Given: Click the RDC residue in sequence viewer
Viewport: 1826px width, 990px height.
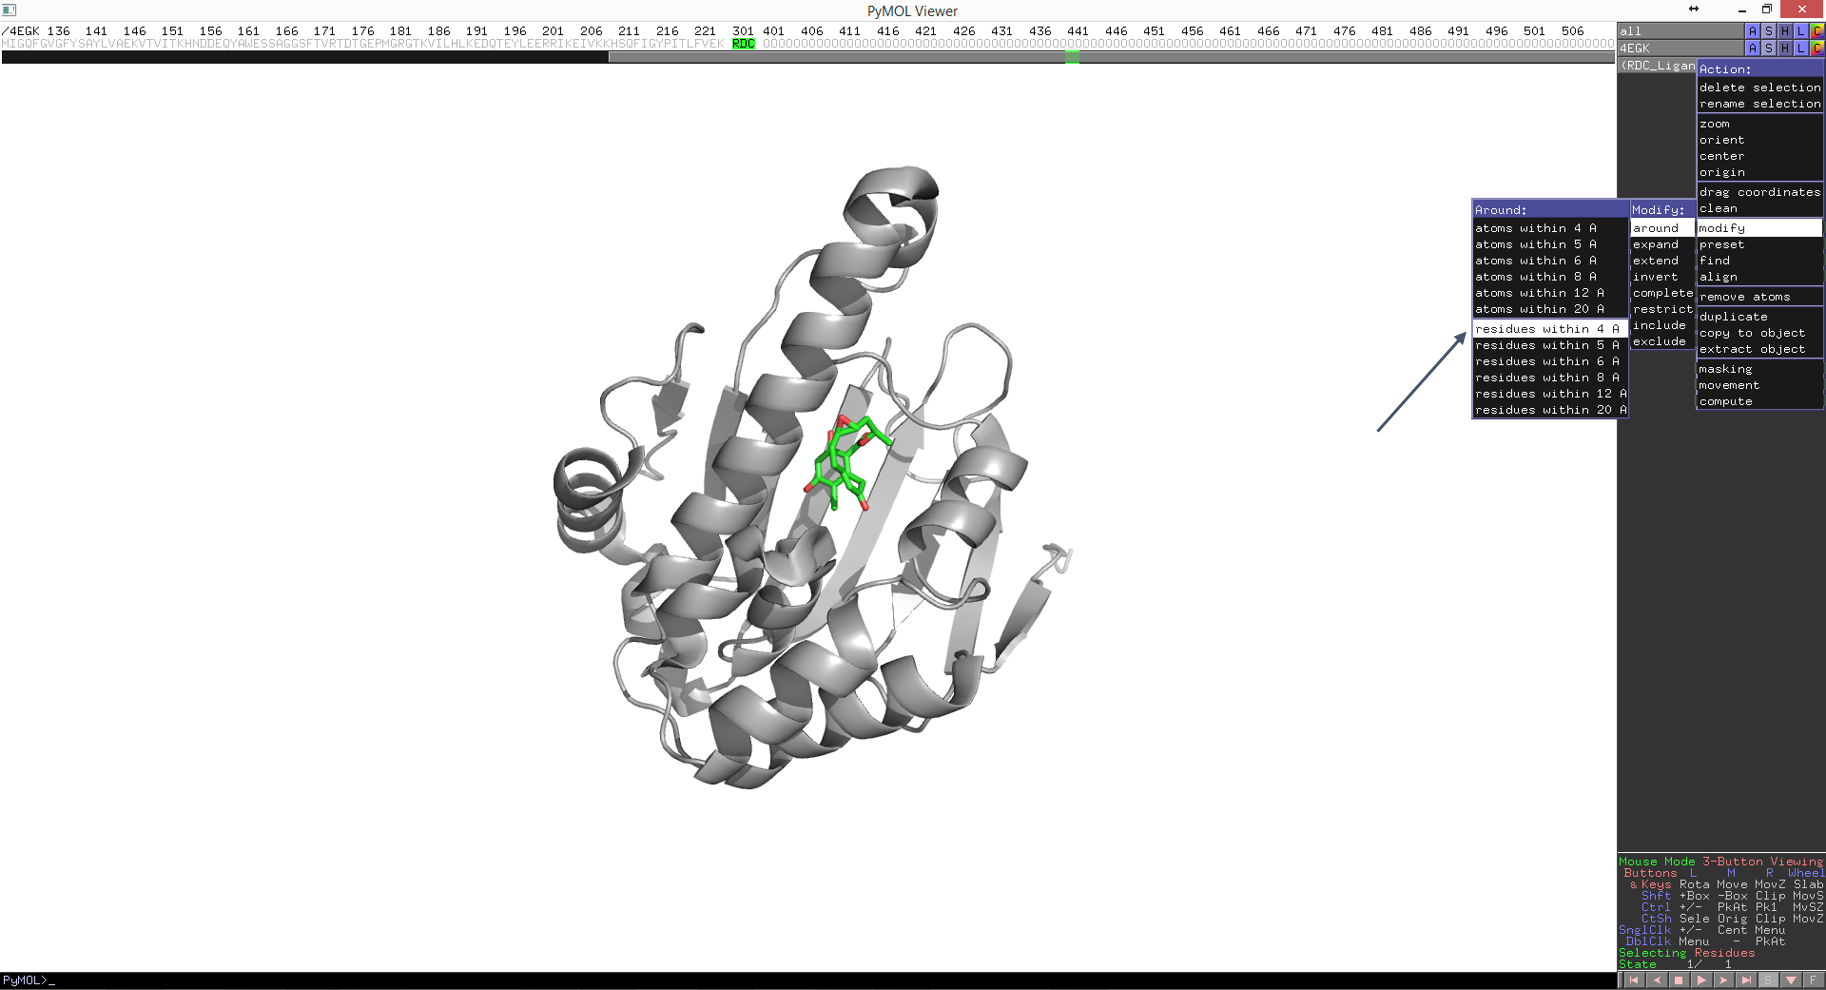Looking at the screenshot, I should (x=743, y=44).
